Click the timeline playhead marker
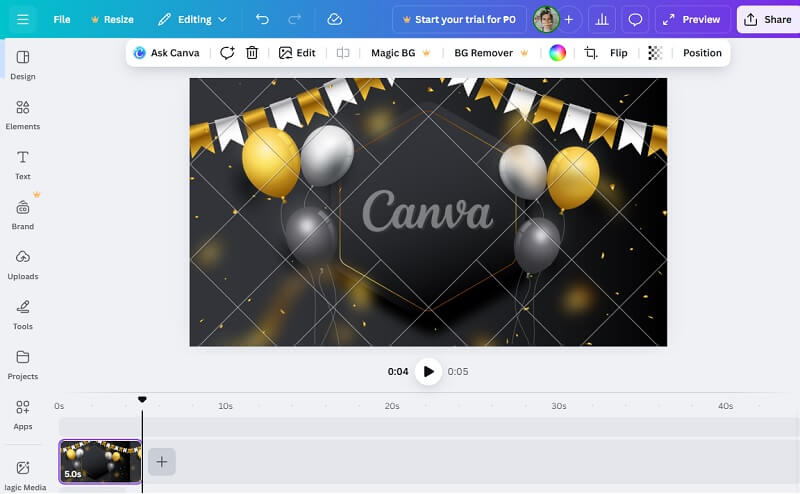The image size is (800, 494). (142, 399)
